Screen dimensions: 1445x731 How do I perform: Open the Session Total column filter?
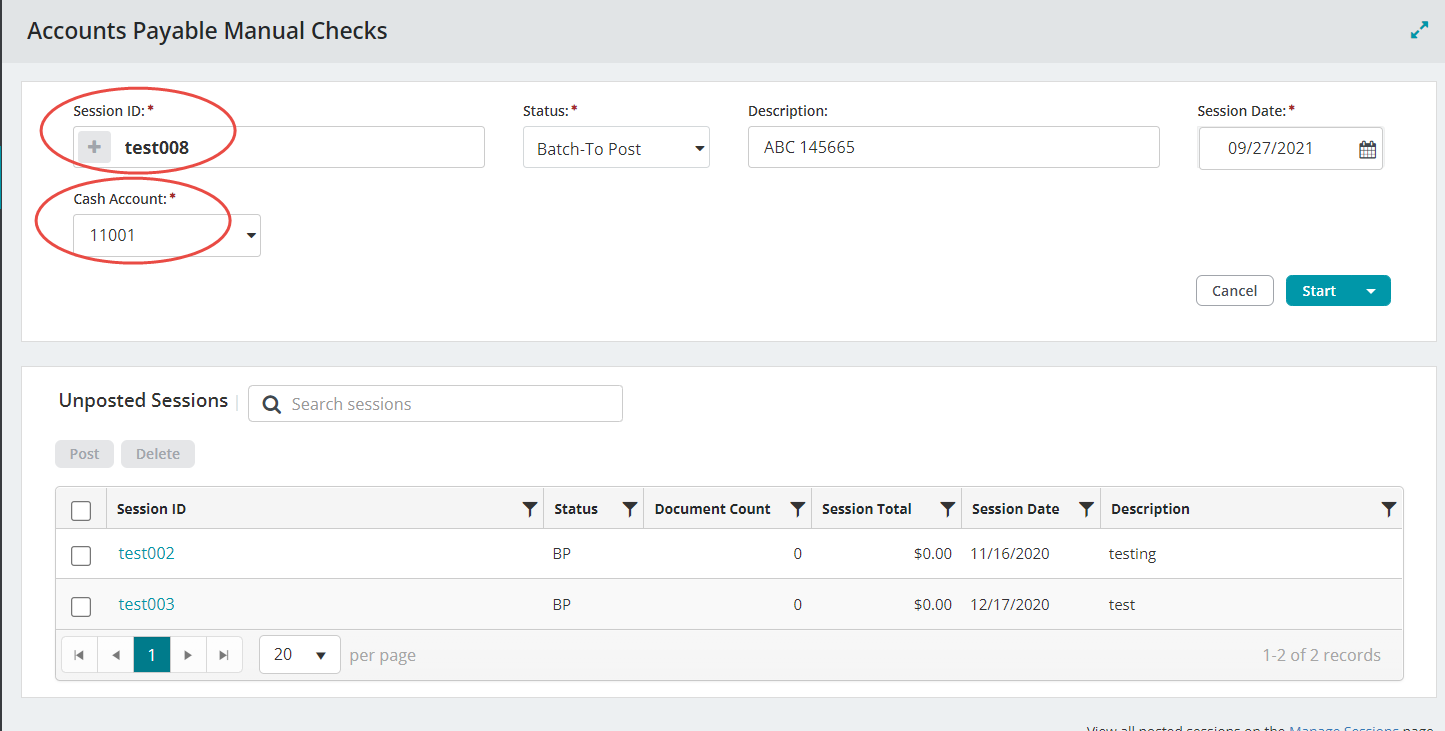point(947,509)
